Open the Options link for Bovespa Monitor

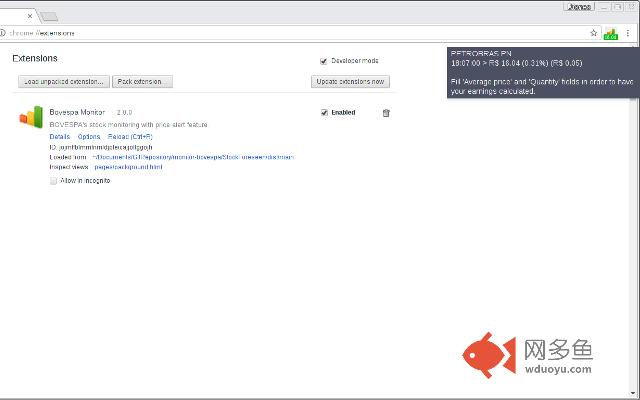pyautogui.click(x=89, y=137)
